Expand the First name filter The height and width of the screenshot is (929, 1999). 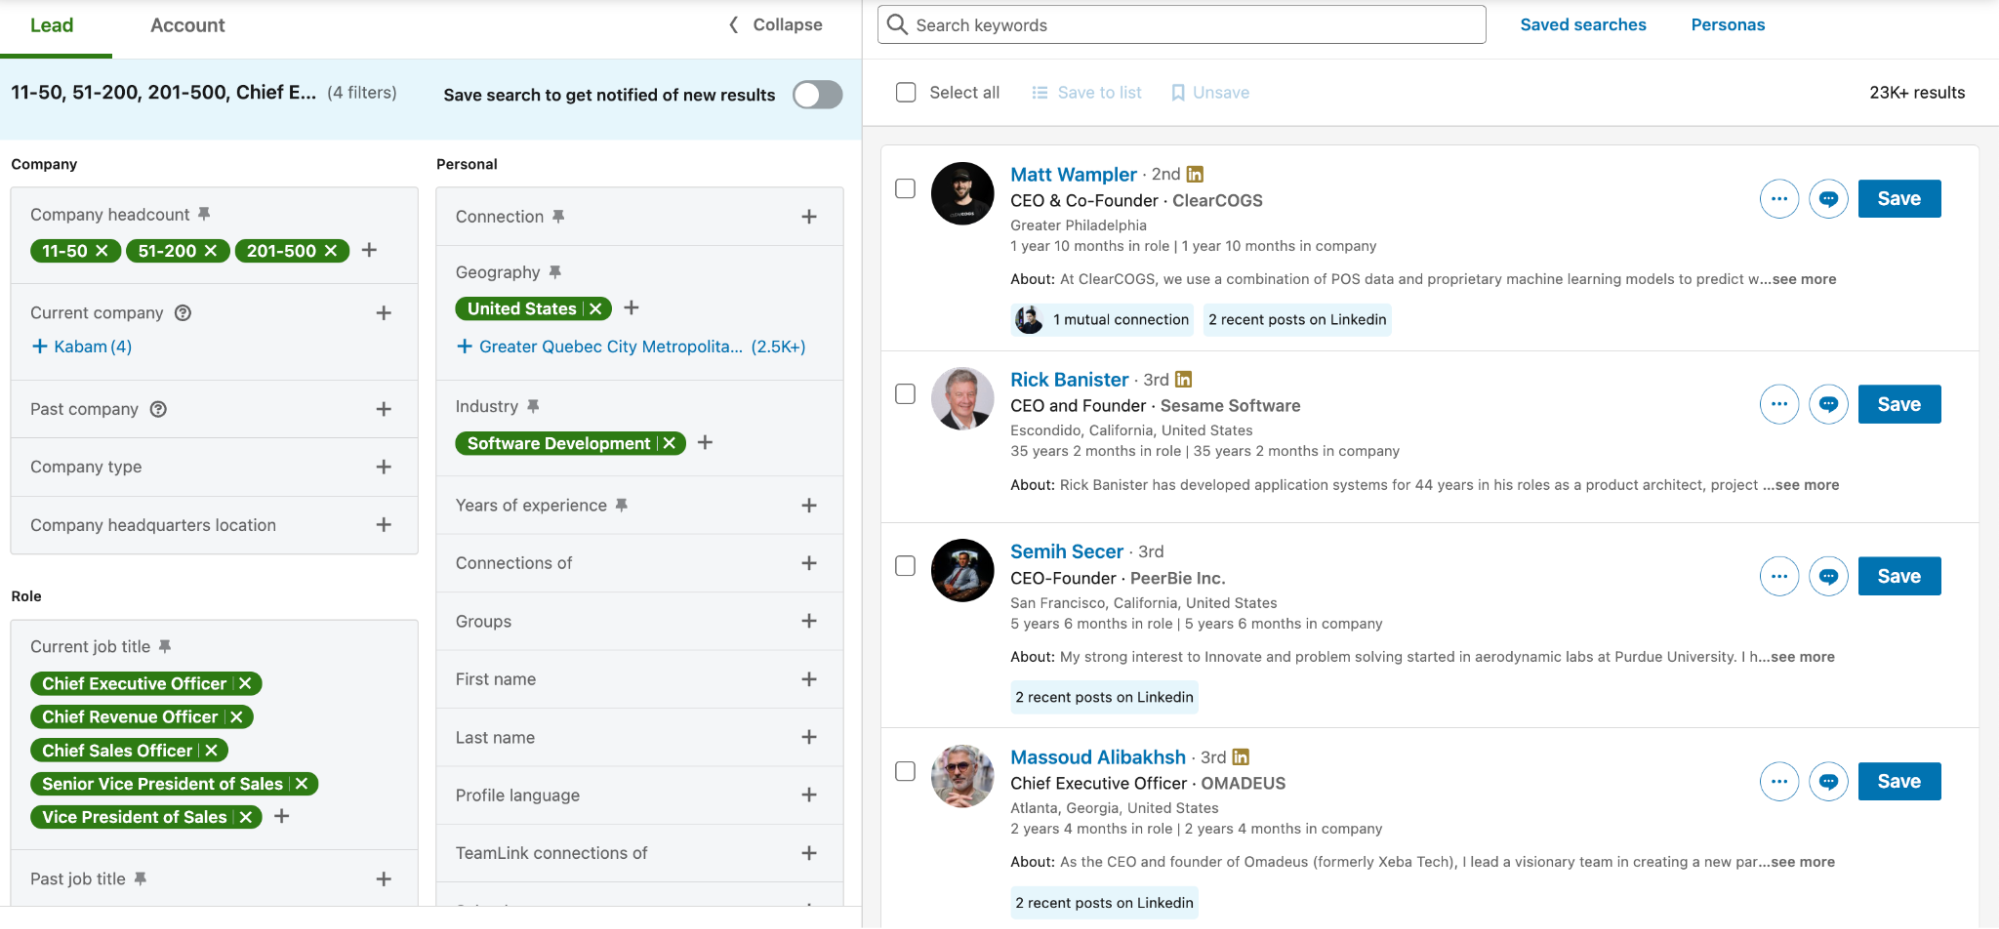click(809, 680)
